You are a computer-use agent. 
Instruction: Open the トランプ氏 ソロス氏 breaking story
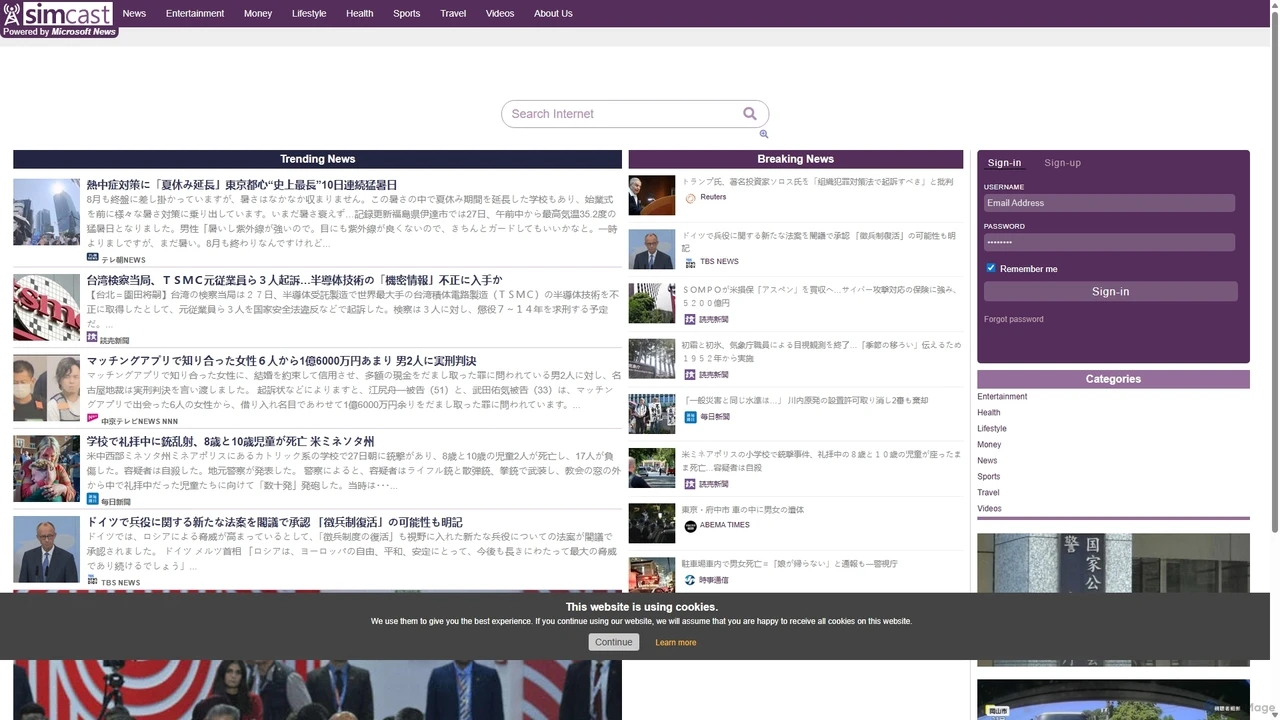(x=817, y=182)
